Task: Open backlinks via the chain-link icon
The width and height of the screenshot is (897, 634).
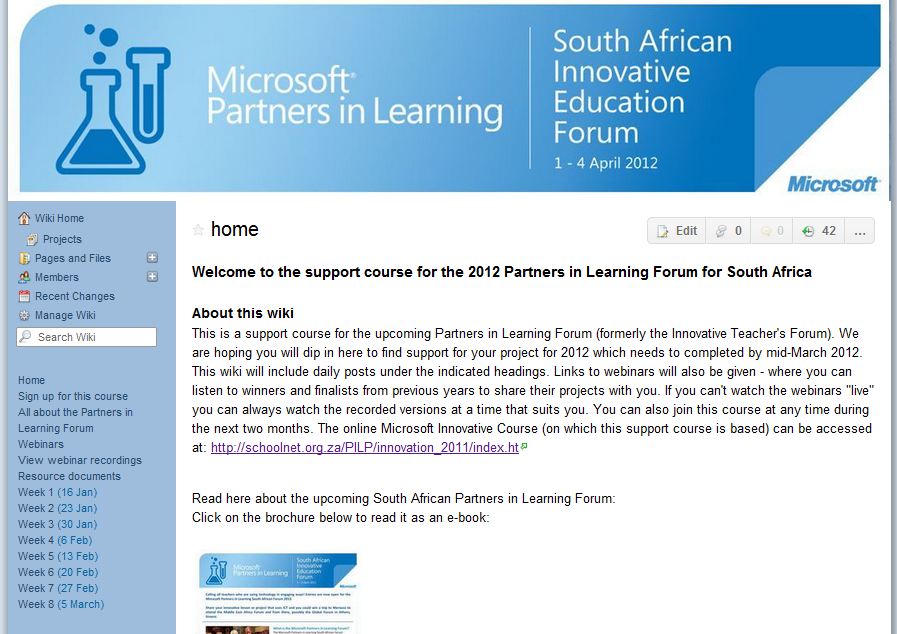Action: tap(722, 231)
